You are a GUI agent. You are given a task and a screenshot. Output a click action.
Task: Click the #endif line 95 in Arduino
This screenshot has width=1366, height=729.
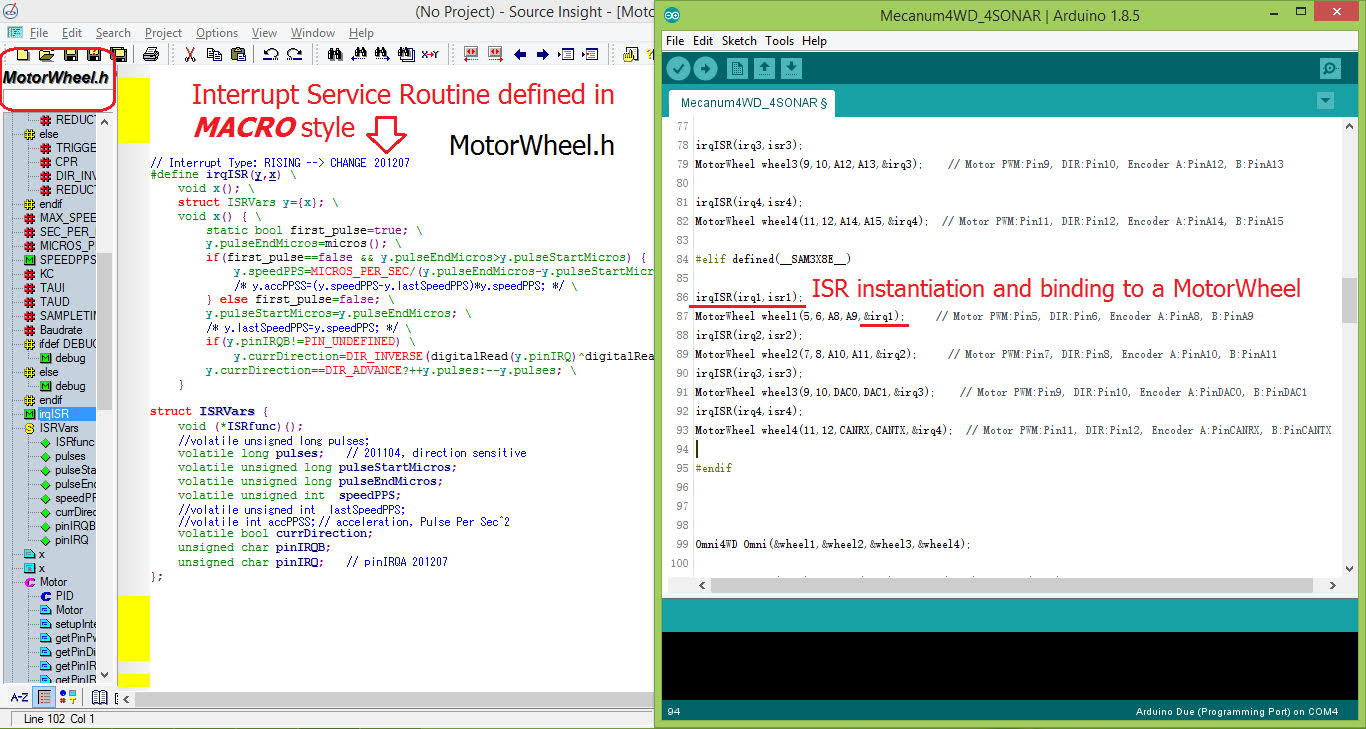[x=713, y=468]
